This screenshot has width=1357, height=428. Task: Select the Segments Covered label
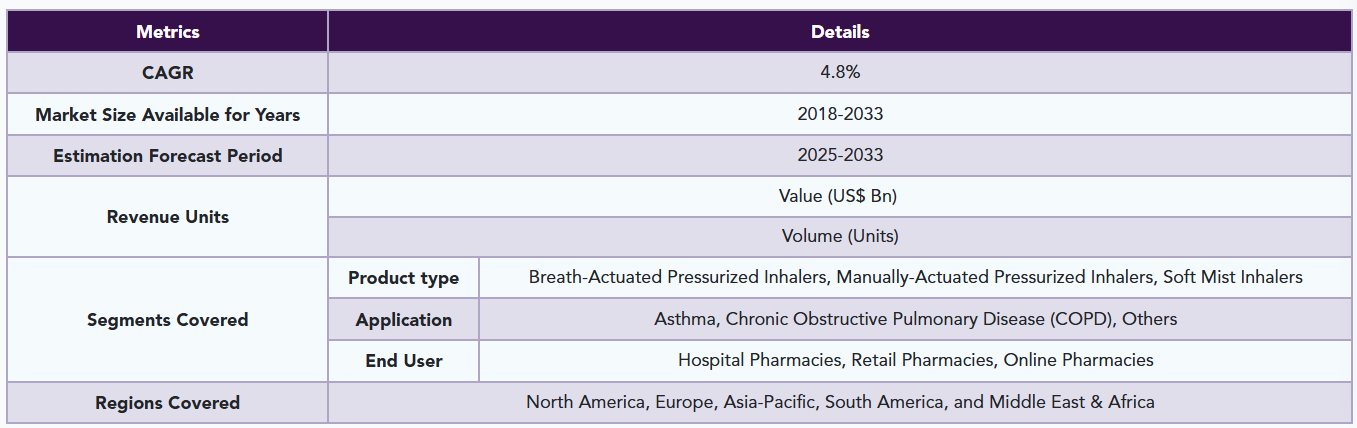[168, 319]
